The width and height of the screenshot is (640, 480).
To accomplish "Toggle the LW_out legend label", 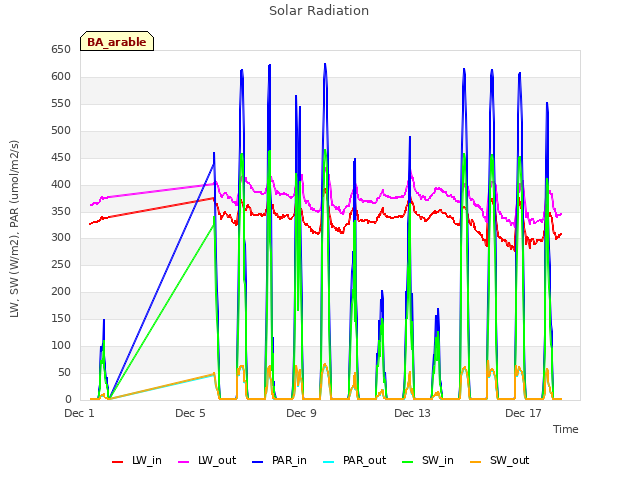I will [x=217, y=461].
